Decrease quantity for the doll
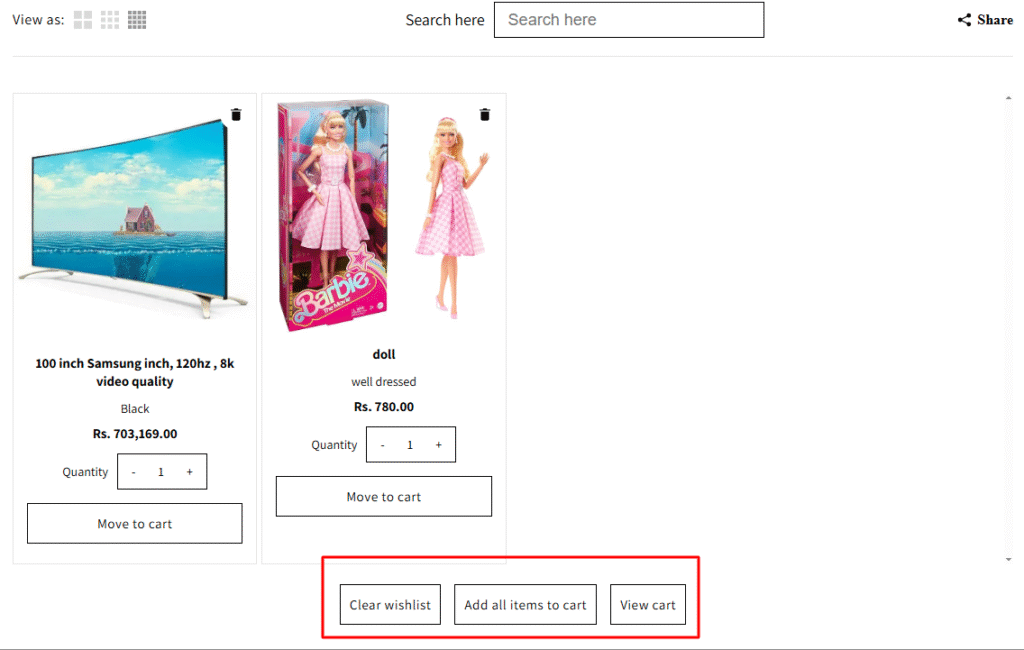The width and height of the screenshot is (1024, 650). (383, 445)
